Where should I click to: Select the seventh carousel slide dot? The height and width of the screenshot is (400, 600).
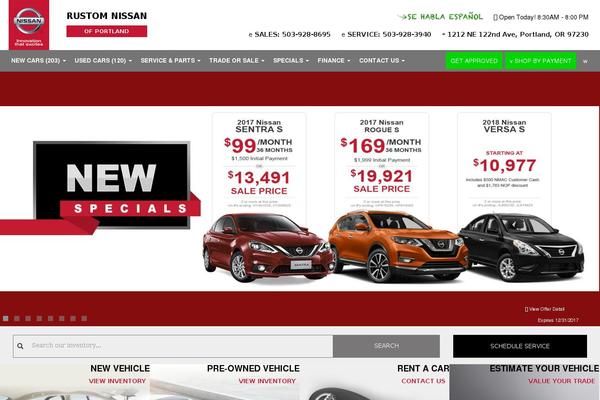73,318
